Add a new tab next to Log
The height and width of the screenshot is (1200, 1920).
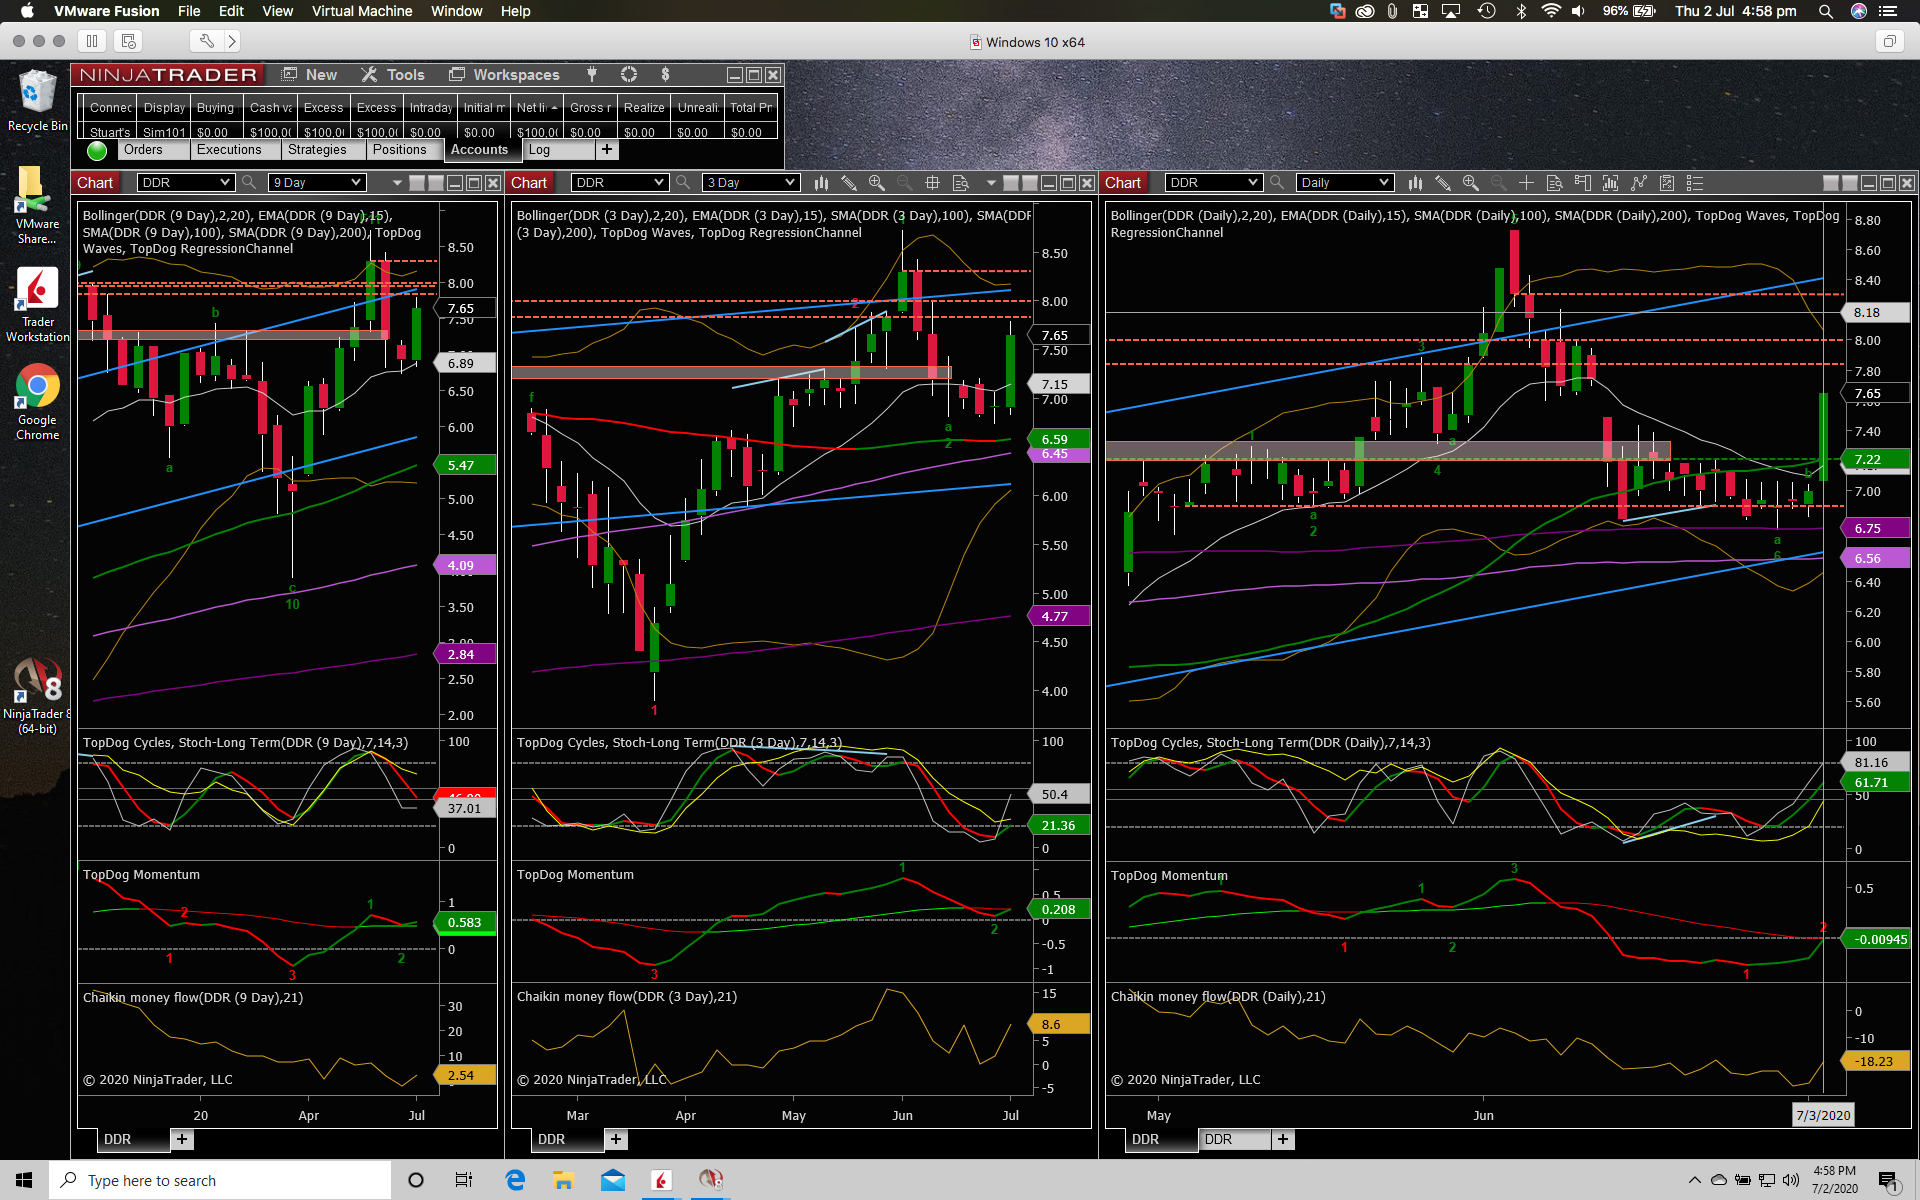point(606,150)
